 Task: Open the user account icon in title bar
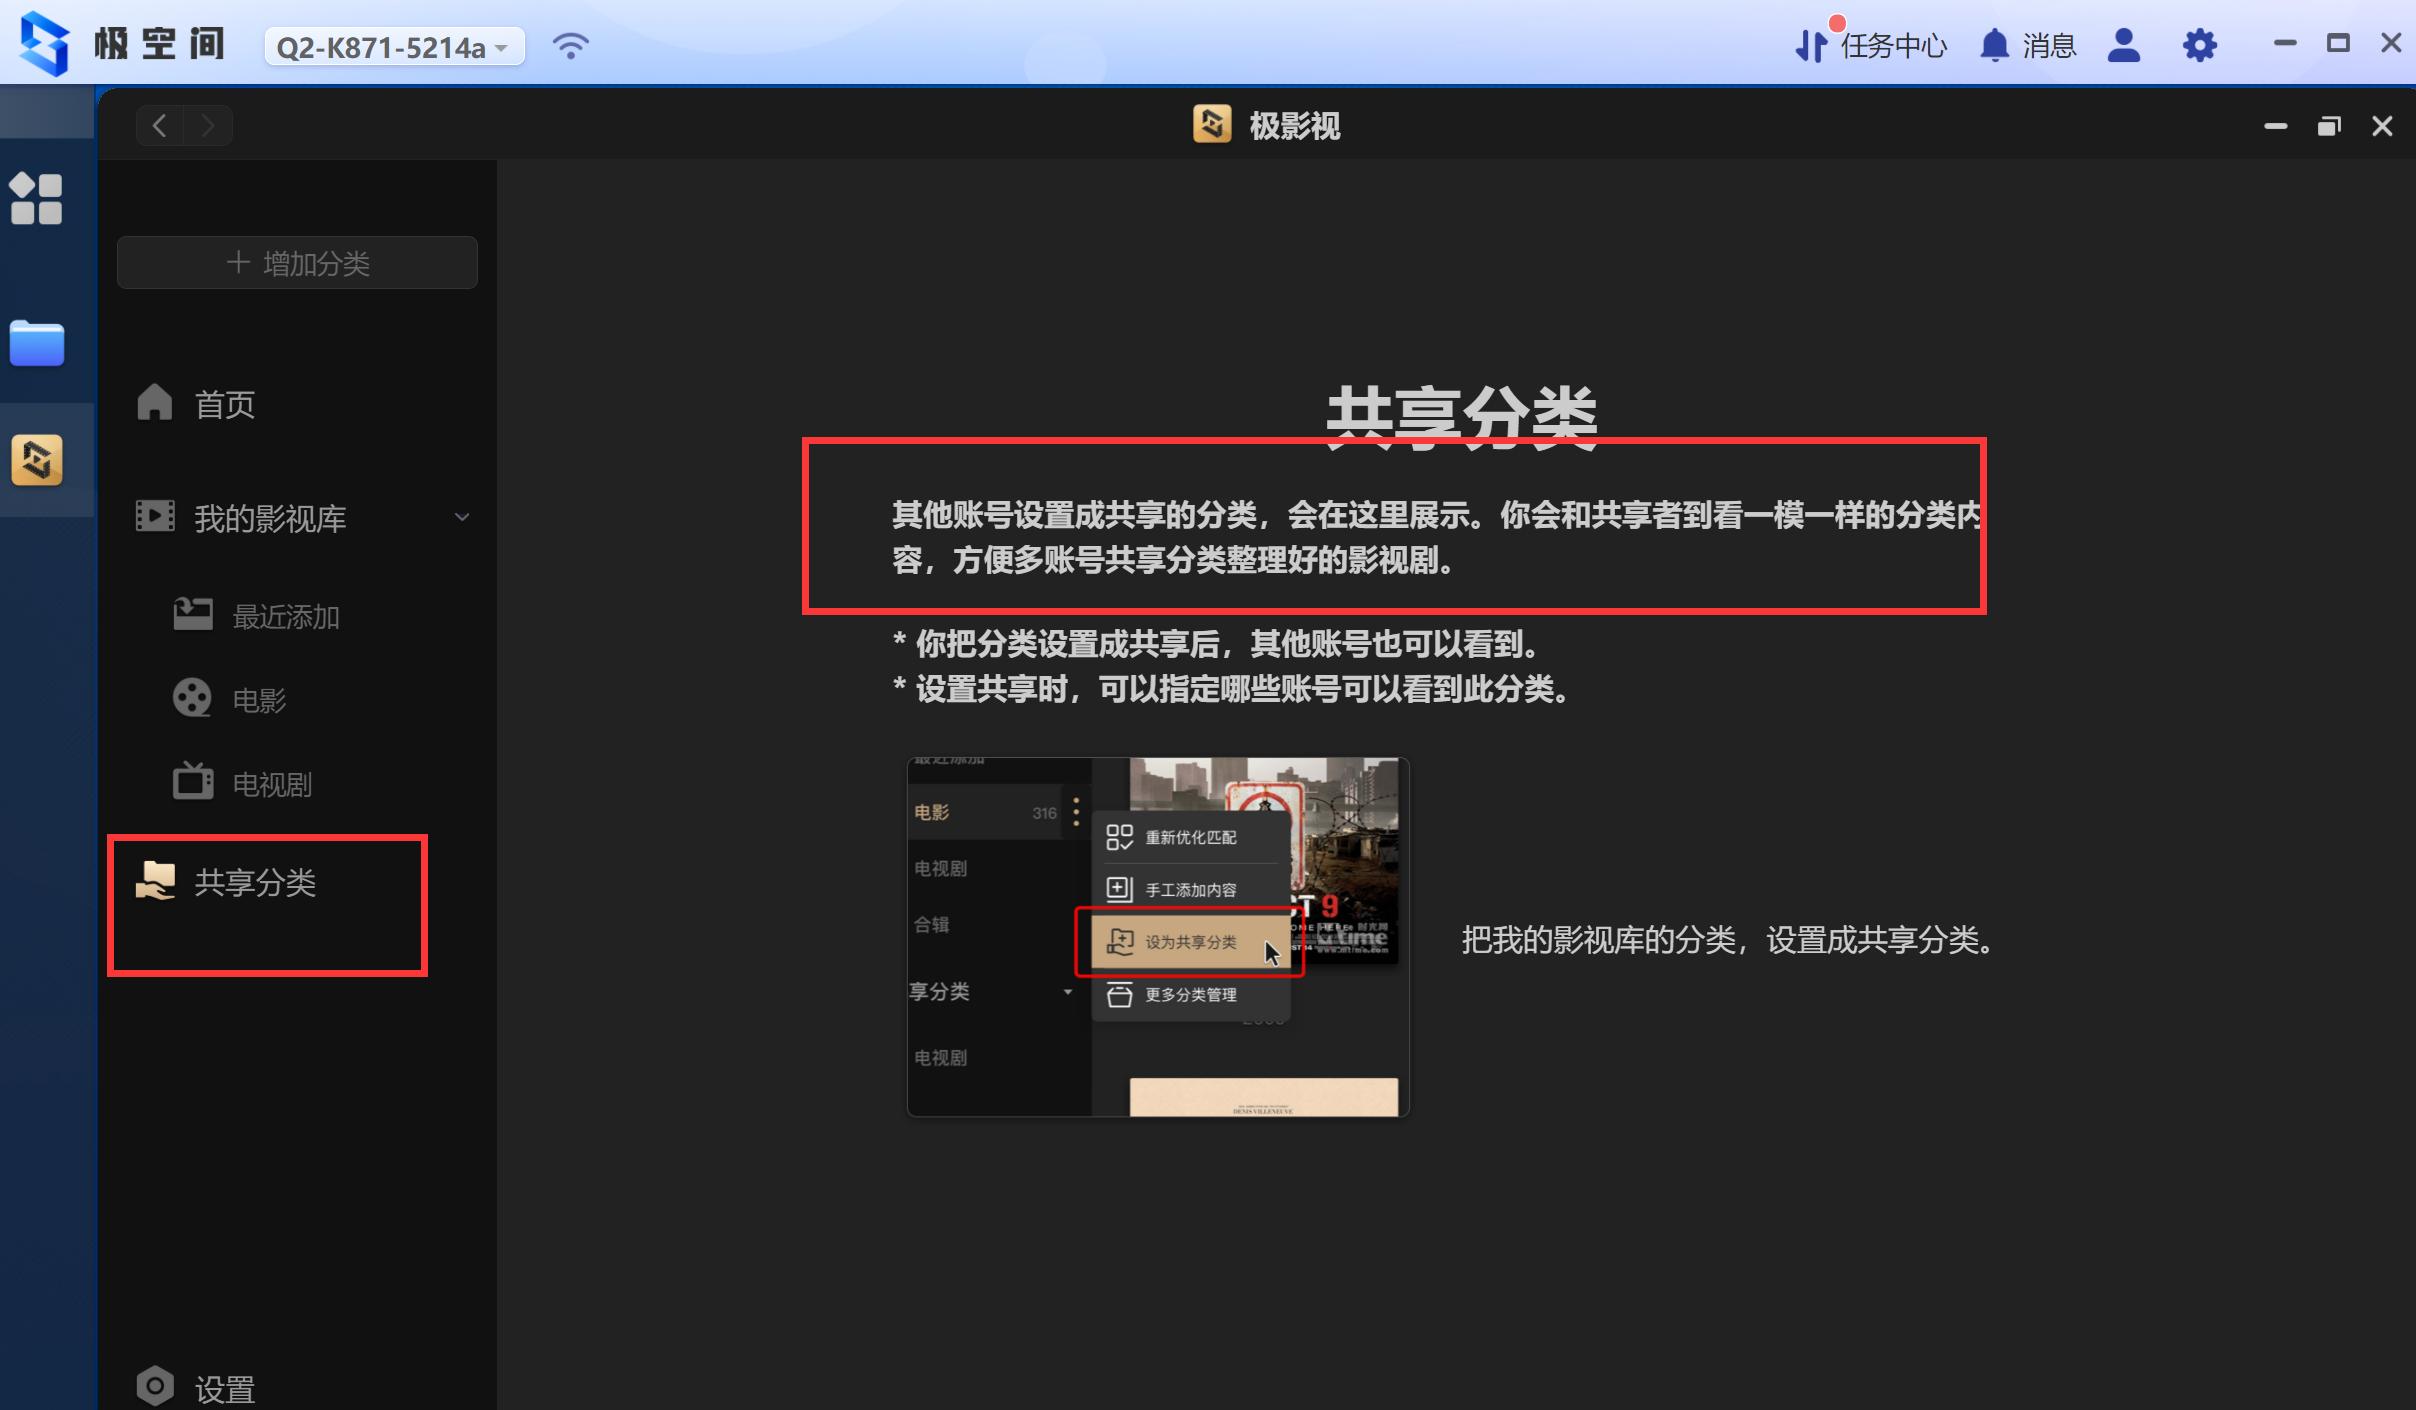click(x=2124, y=46)
